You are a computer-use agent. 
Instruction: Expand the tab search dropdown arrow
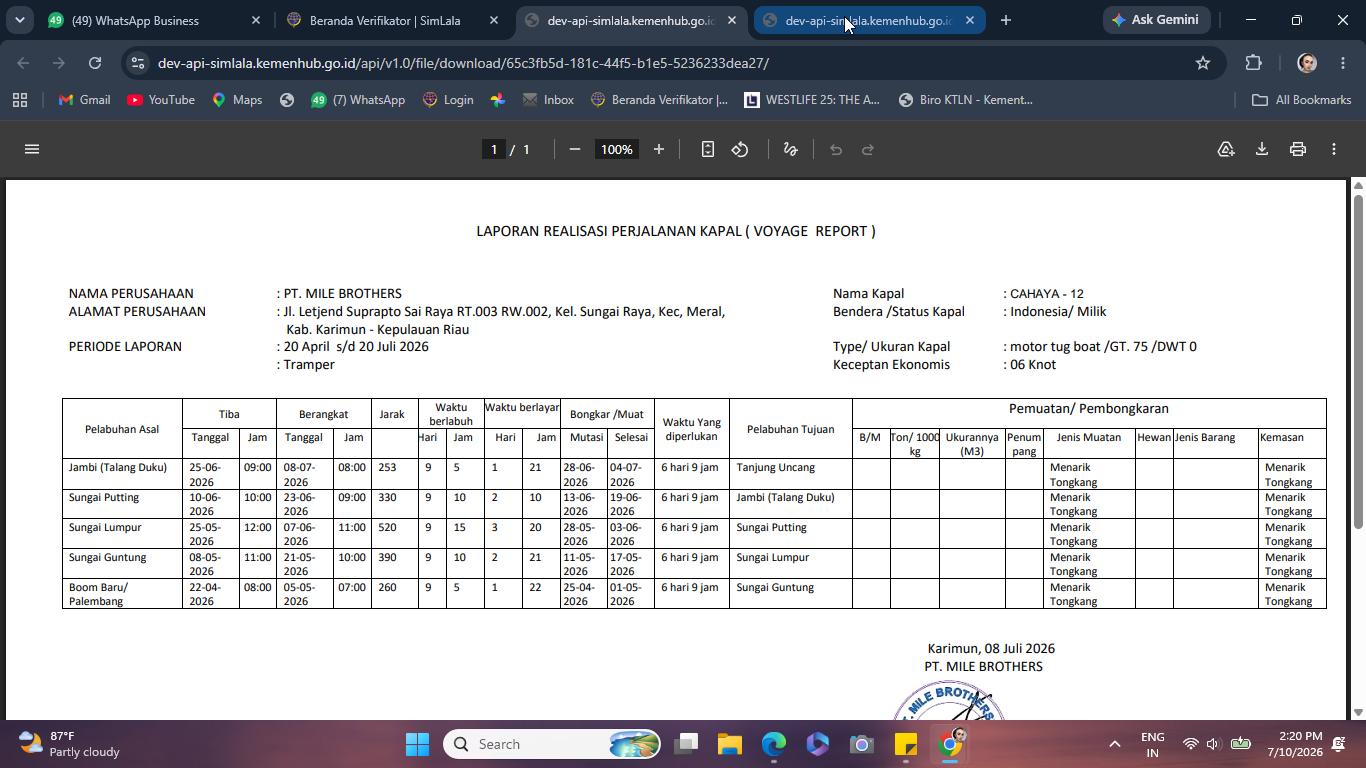[x=19, y=20]
